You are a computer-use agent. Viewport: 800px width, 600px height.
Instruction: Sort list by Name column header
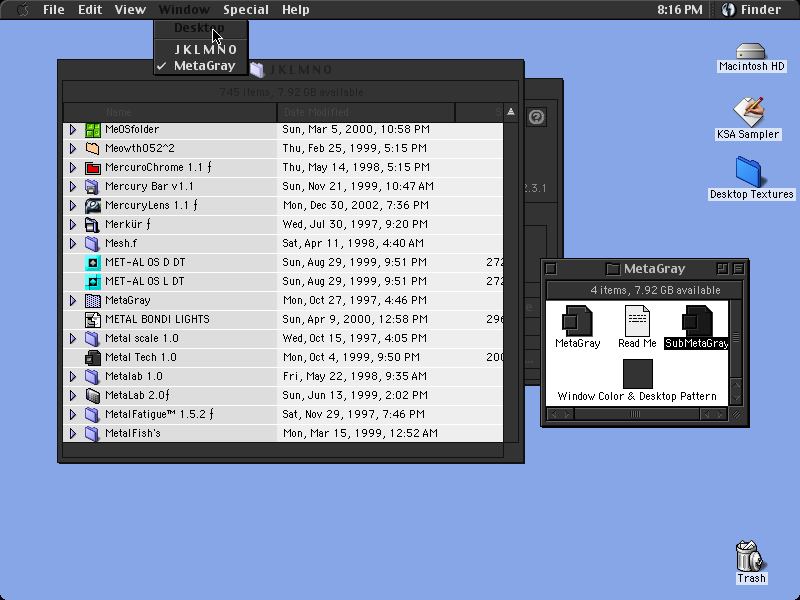[170, 112]
